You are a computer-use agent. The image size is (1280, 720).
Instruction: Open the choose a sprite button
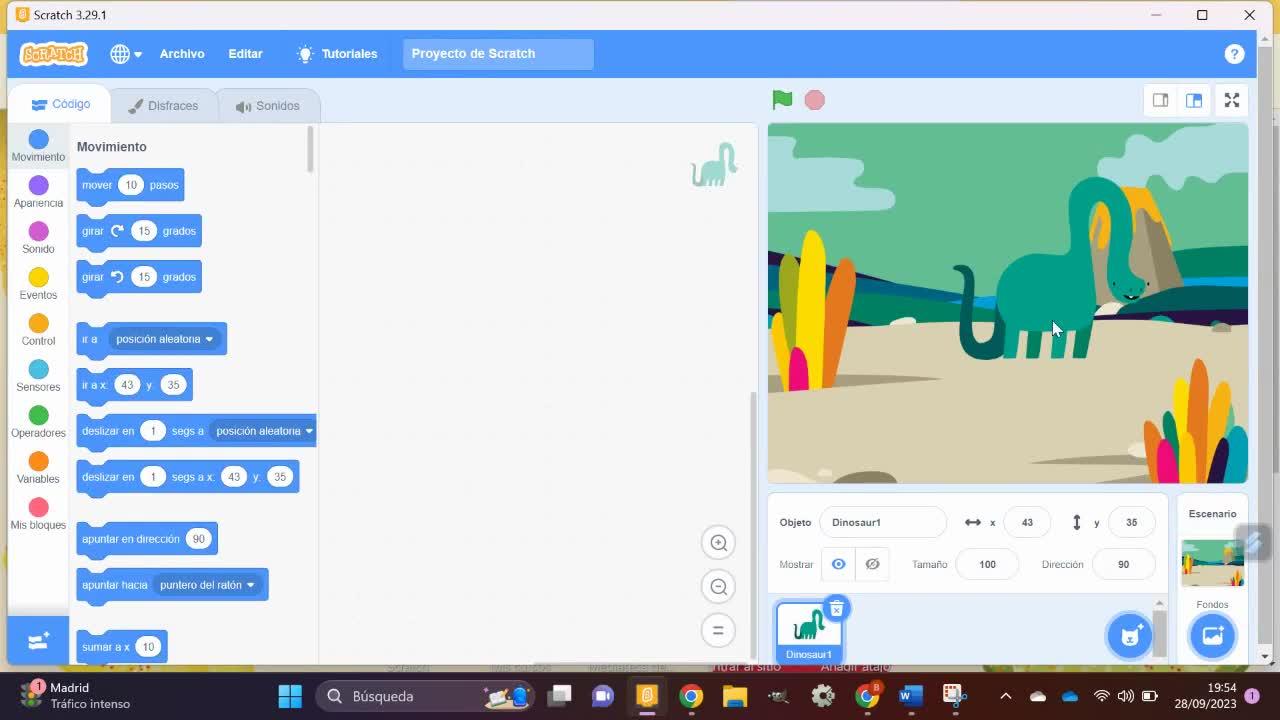(x=1130, y=635)
